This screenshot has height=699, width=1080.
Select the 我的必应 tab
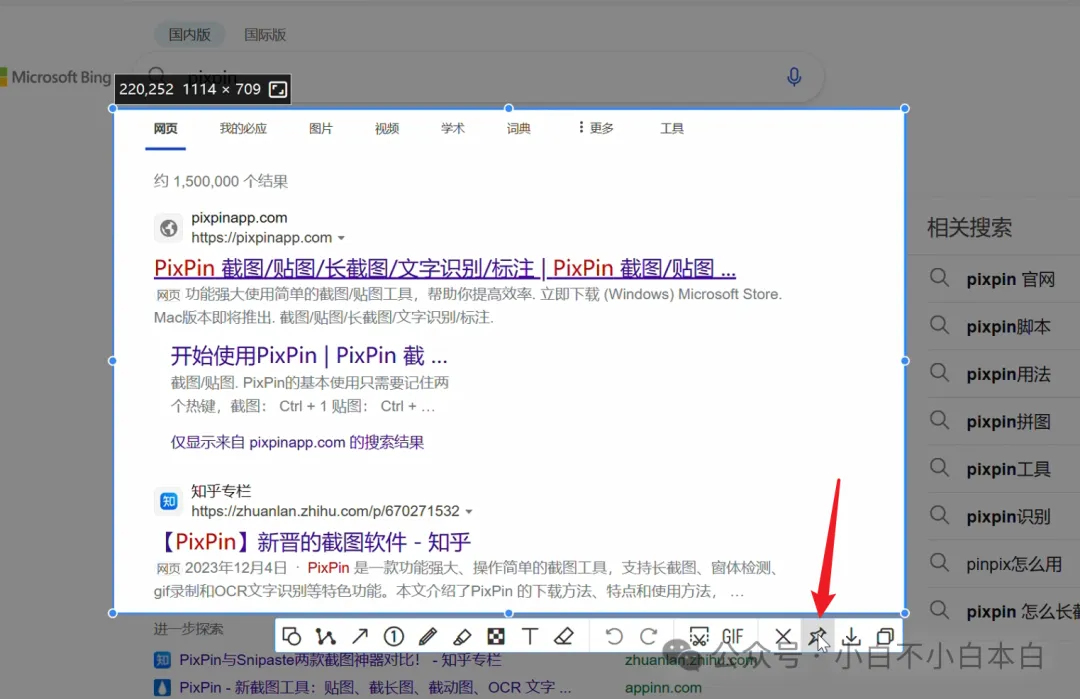tap(243, 128)
